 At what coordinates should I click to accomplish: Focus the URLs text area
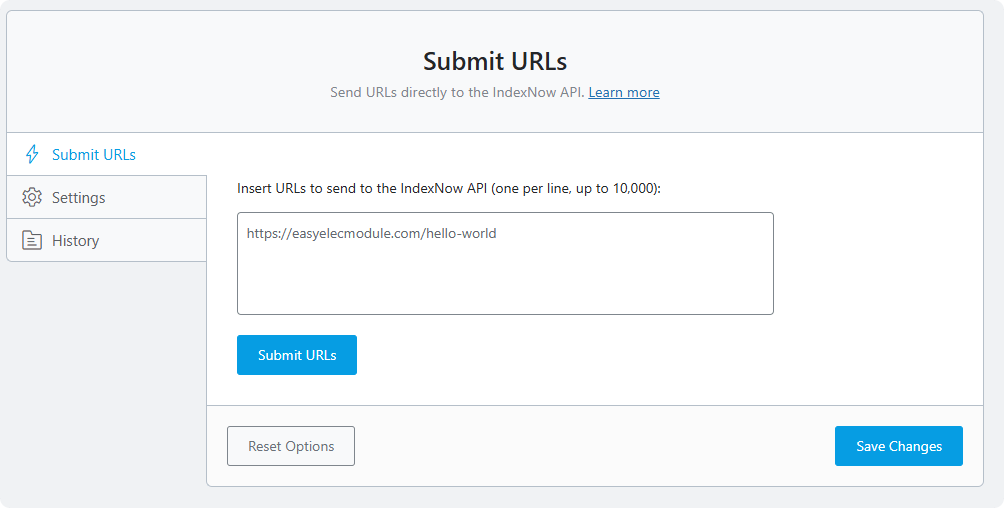click(x=505, y=263)
